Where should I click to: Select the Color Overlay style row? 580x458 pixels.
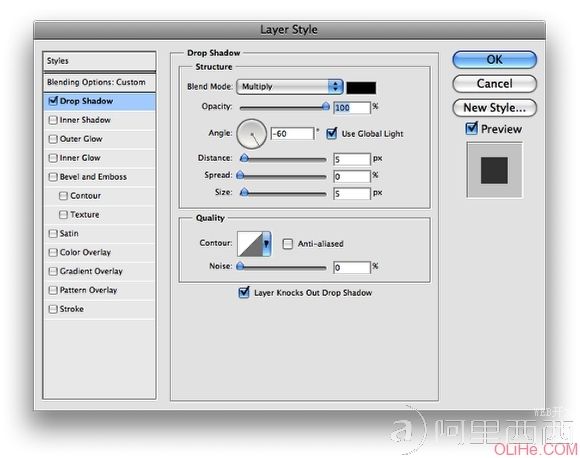pos(99,252)
